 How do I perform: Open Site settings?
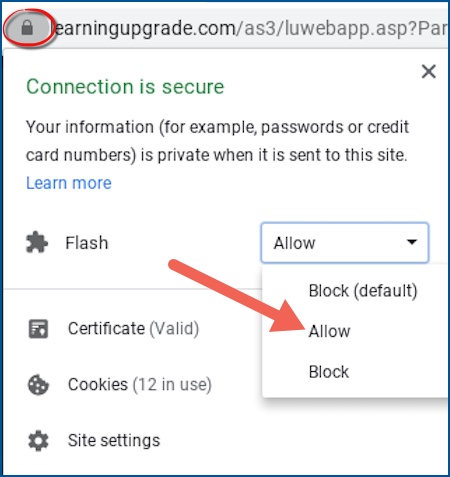coord(114,440)
